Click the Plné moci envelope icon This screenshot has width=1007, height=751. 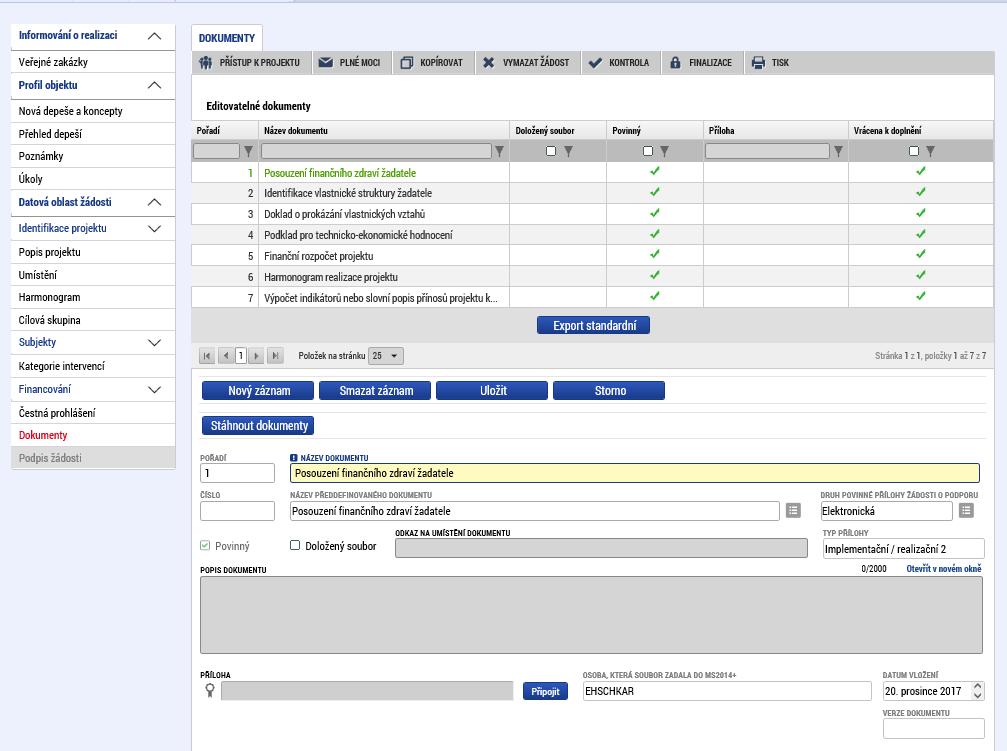326,62
